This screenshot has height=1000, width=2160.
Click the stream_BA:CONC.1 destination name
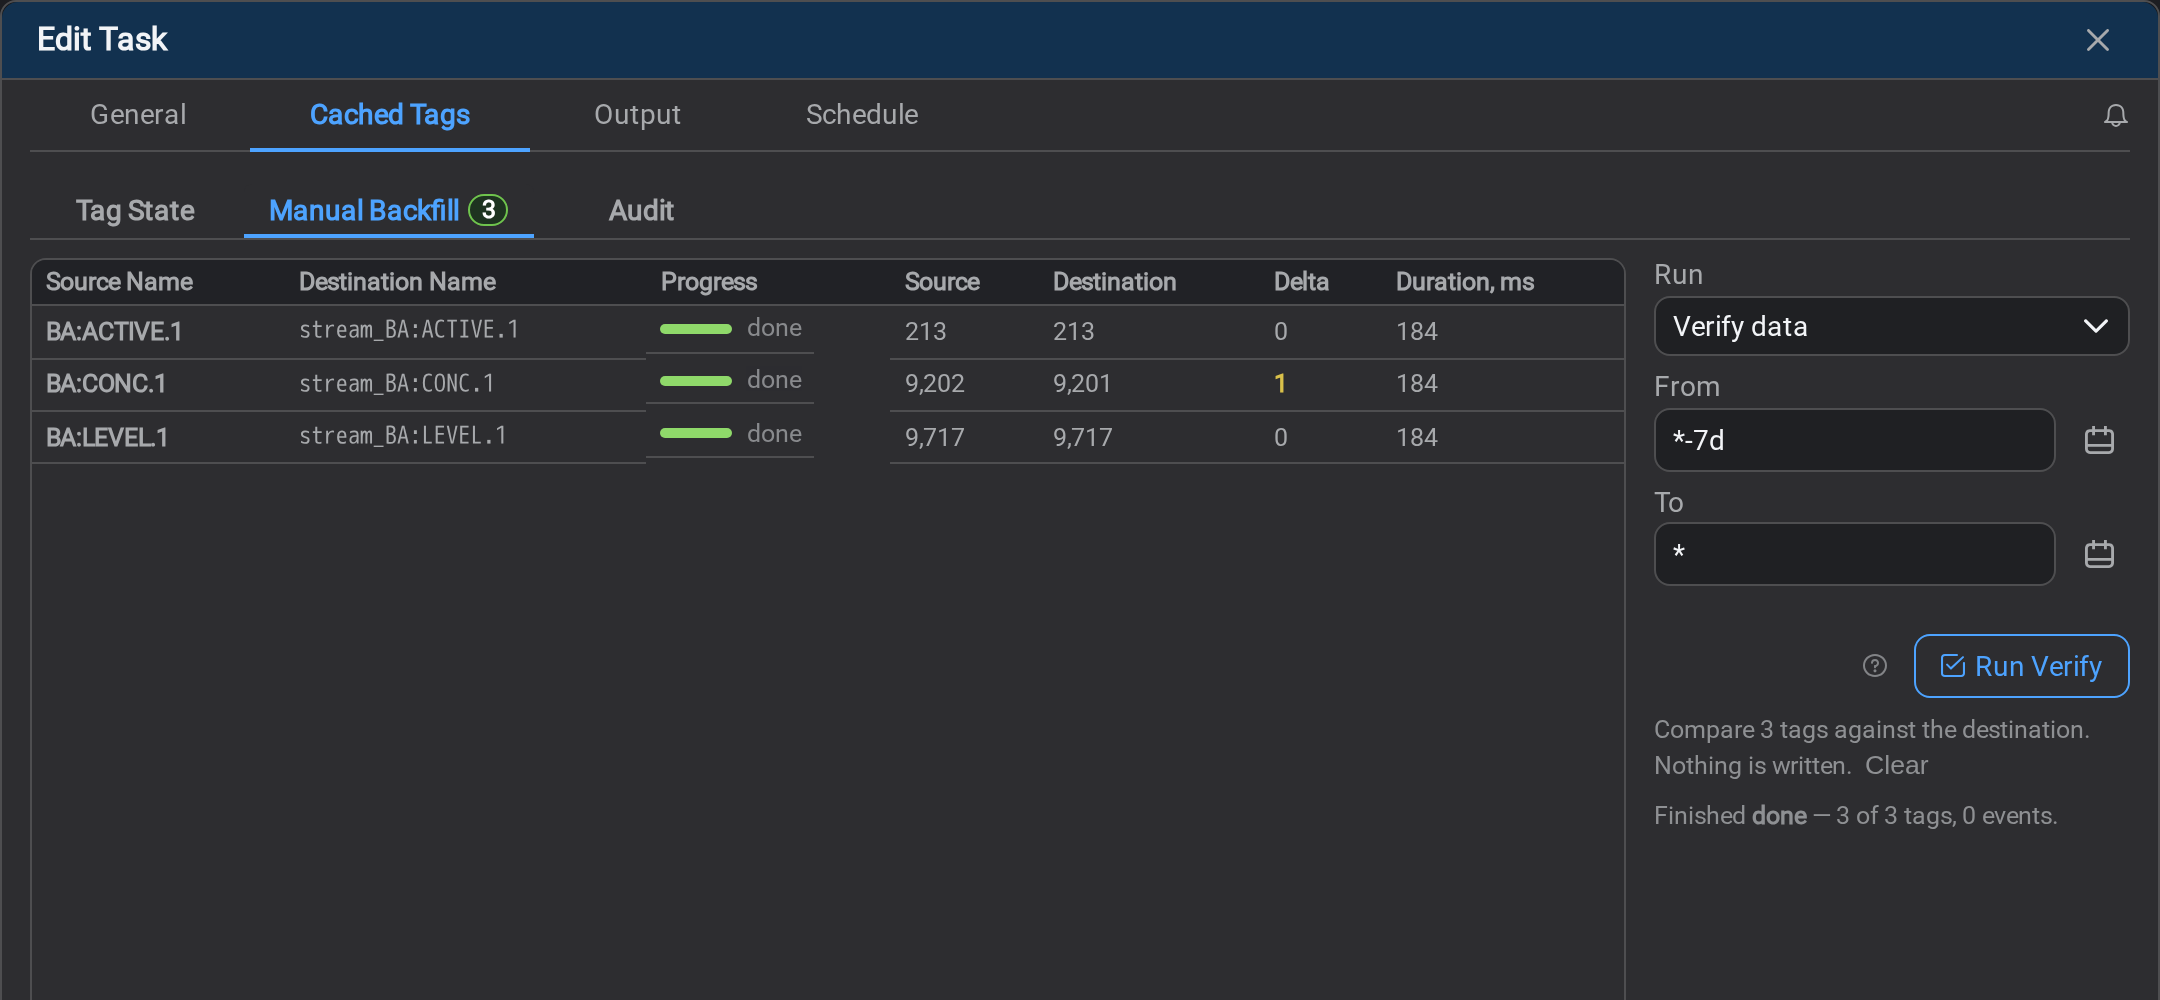(397, 384)
